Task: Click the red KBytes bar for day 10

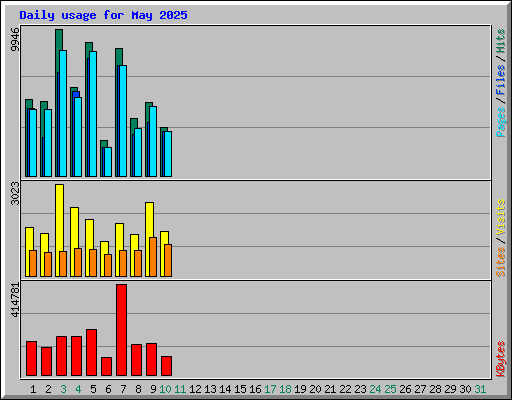Action: click(166, 366)
